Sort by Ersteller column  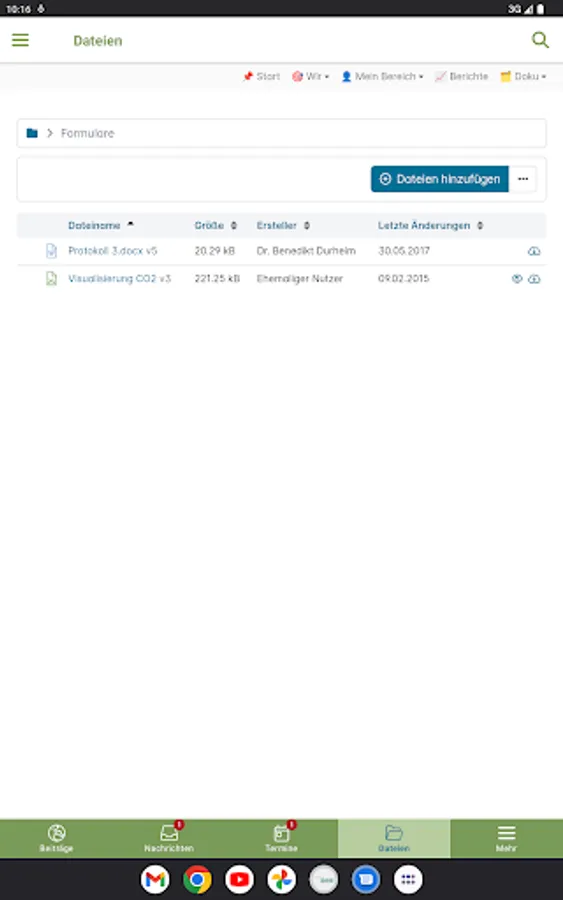[284, 225]
